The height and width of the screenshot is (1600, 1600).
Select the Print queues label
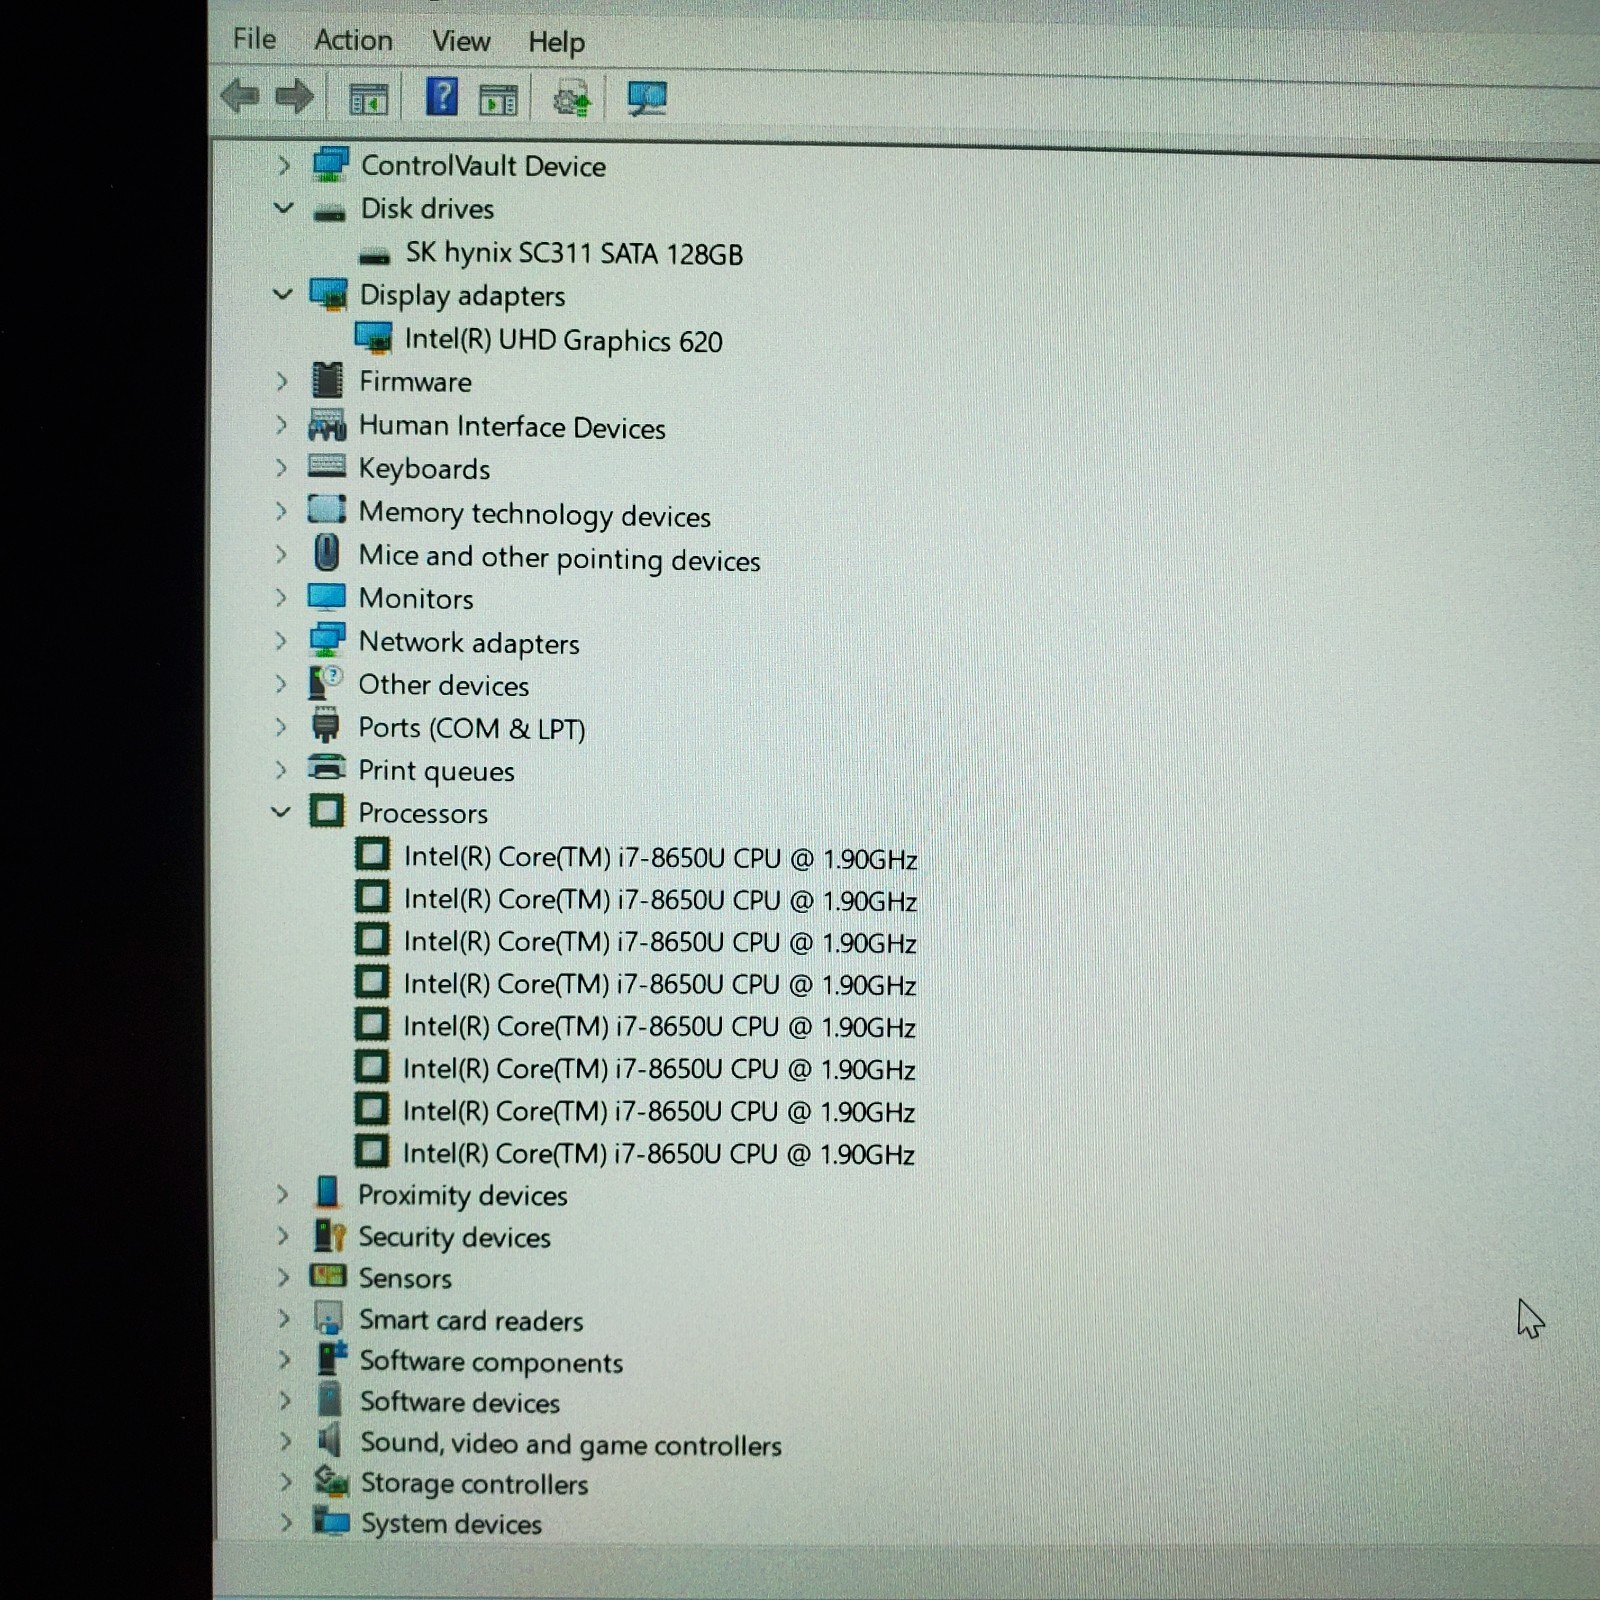[436, 771]
